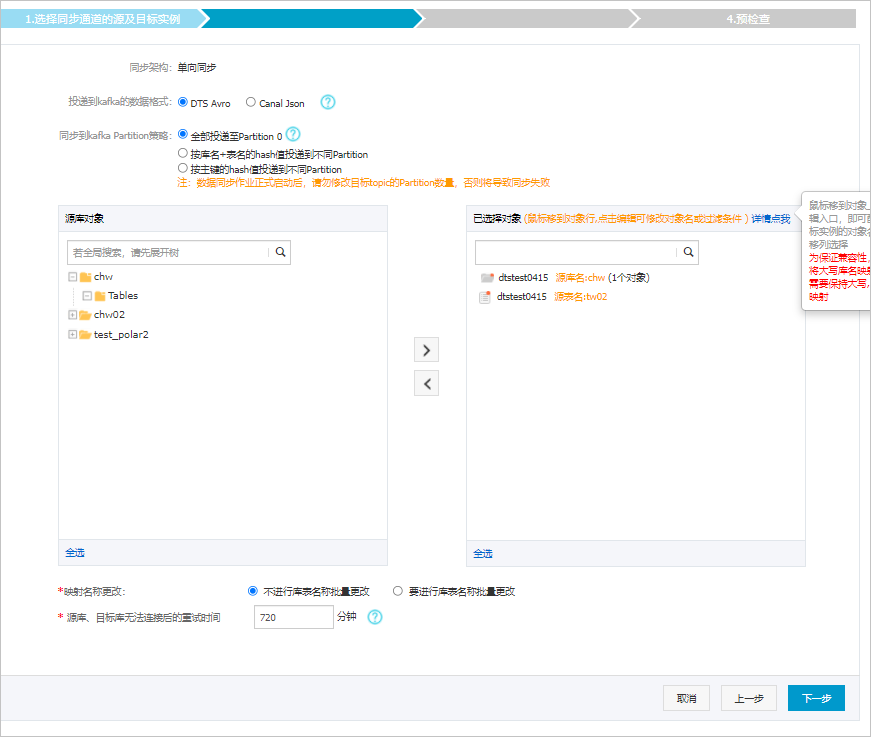Click the Tables folder icon
871x737 pixels.
tap(100, 296)
